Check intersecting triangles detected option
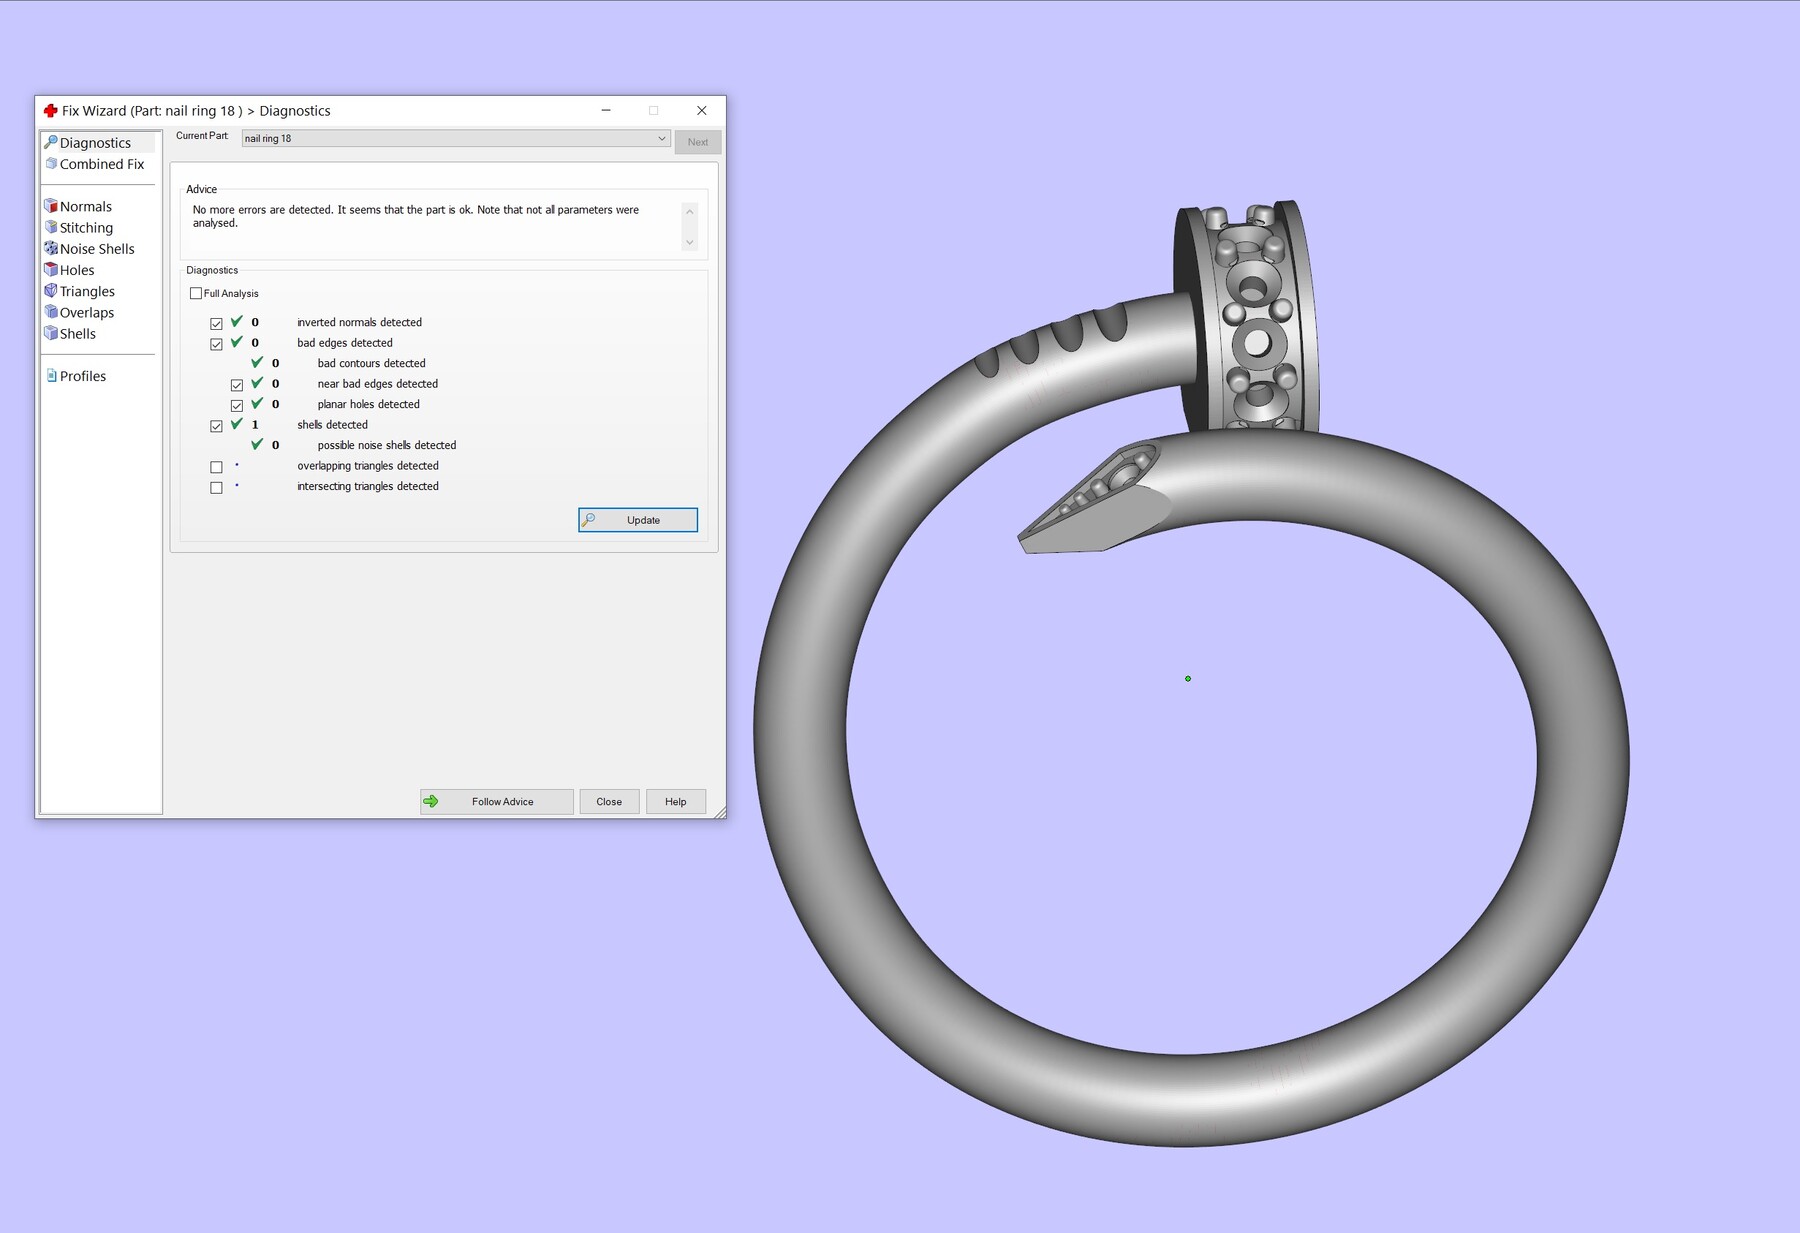This screenshot has width=1800, height=1233. (216, 487)
